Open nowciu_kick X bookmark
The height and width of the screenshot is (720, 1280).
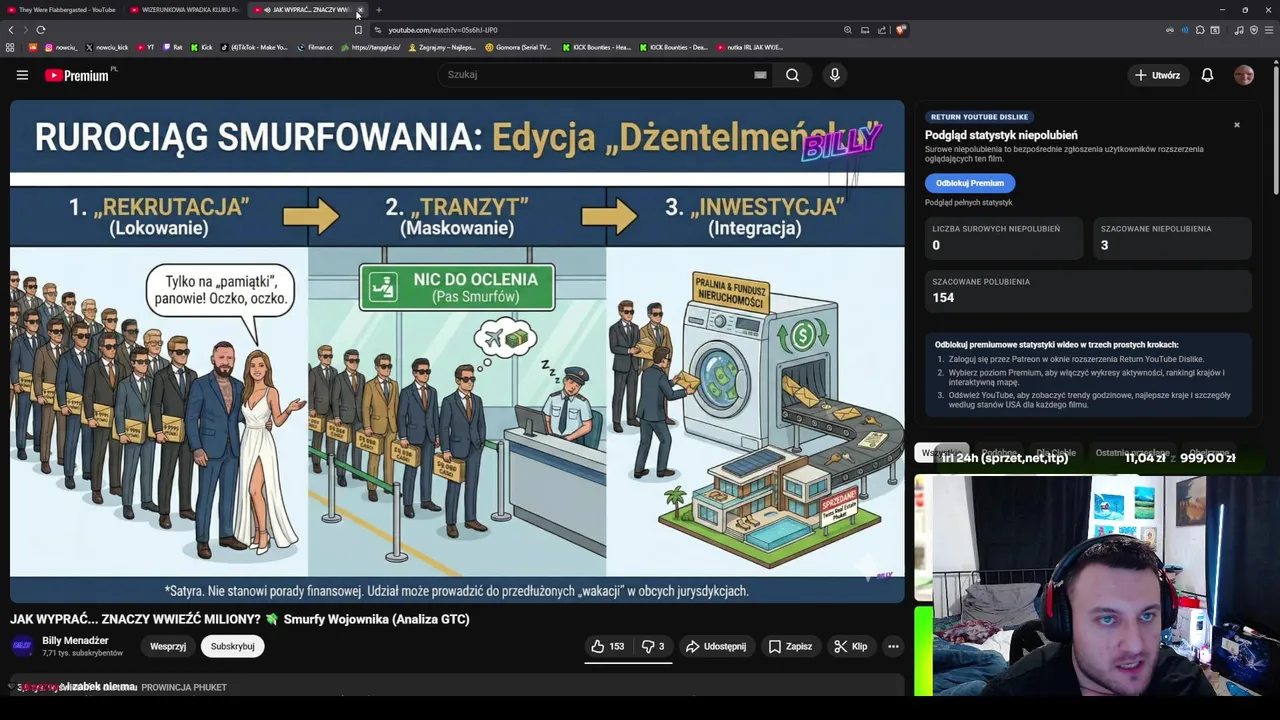point(107,47)
